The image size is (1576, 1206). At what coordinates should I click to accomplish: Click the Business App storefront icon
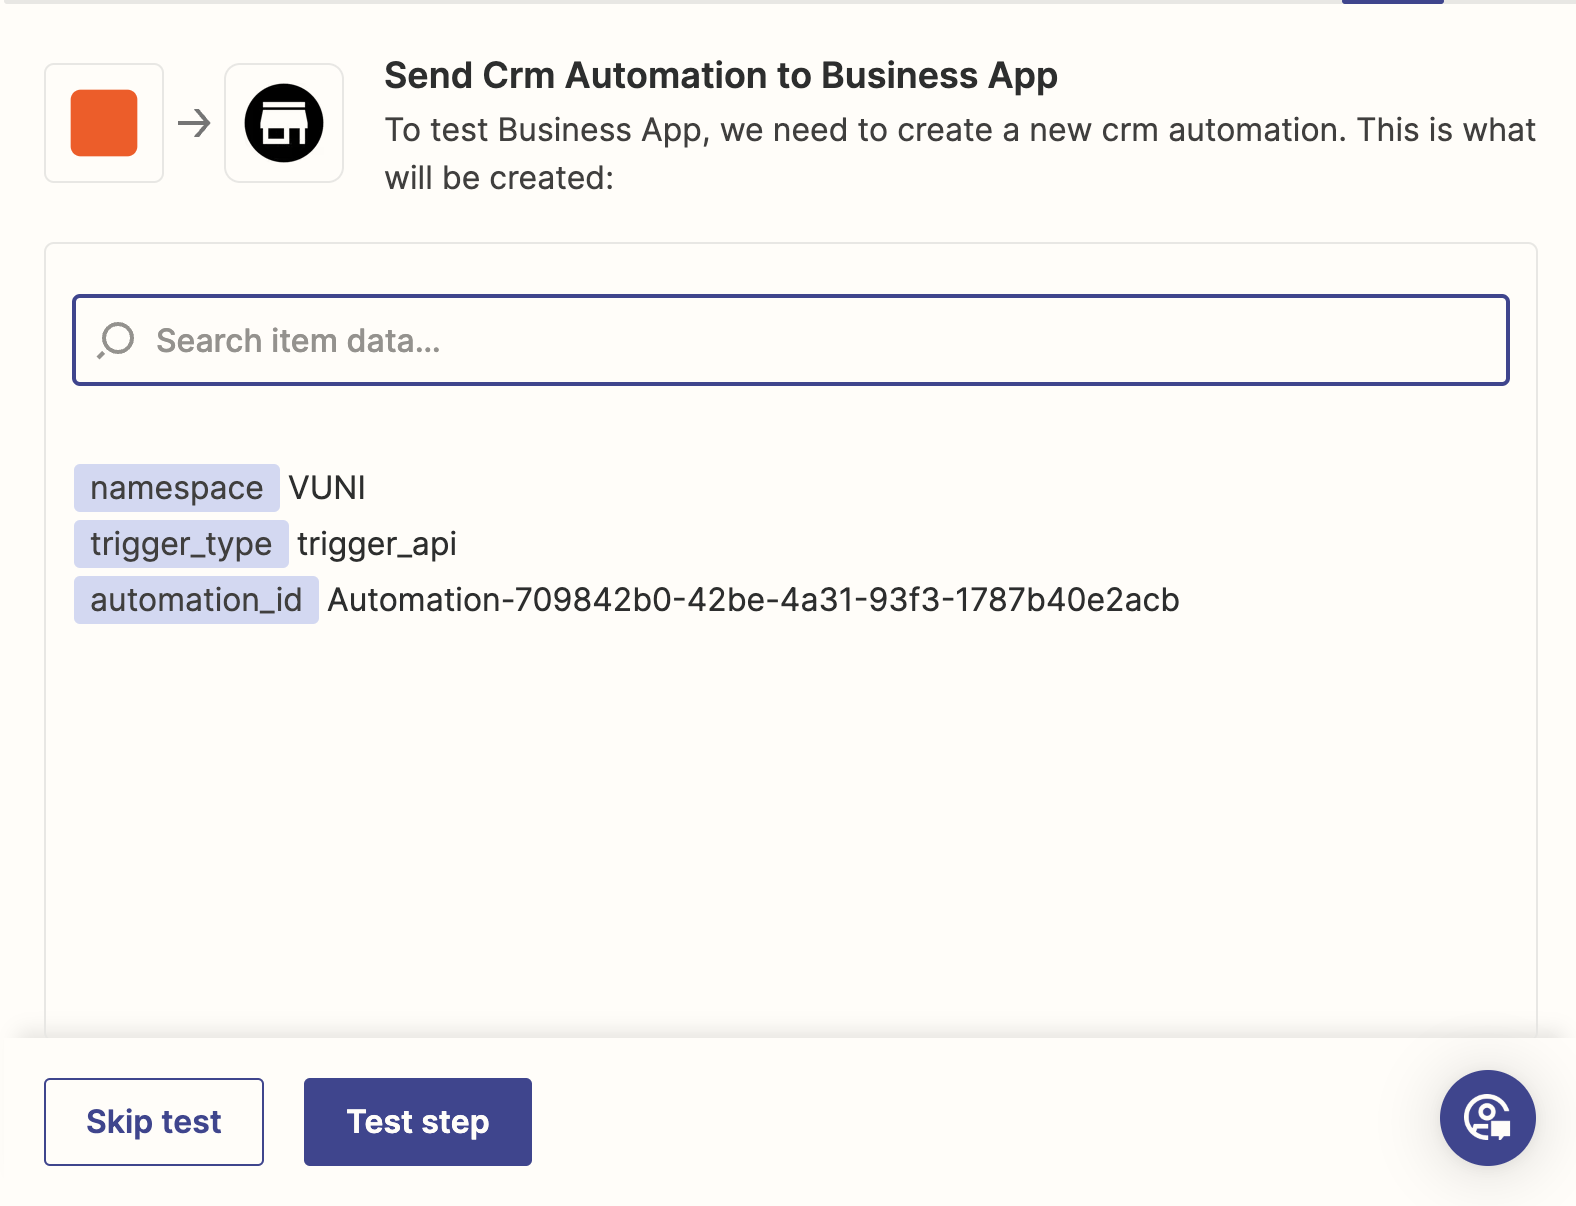(284, 123)
